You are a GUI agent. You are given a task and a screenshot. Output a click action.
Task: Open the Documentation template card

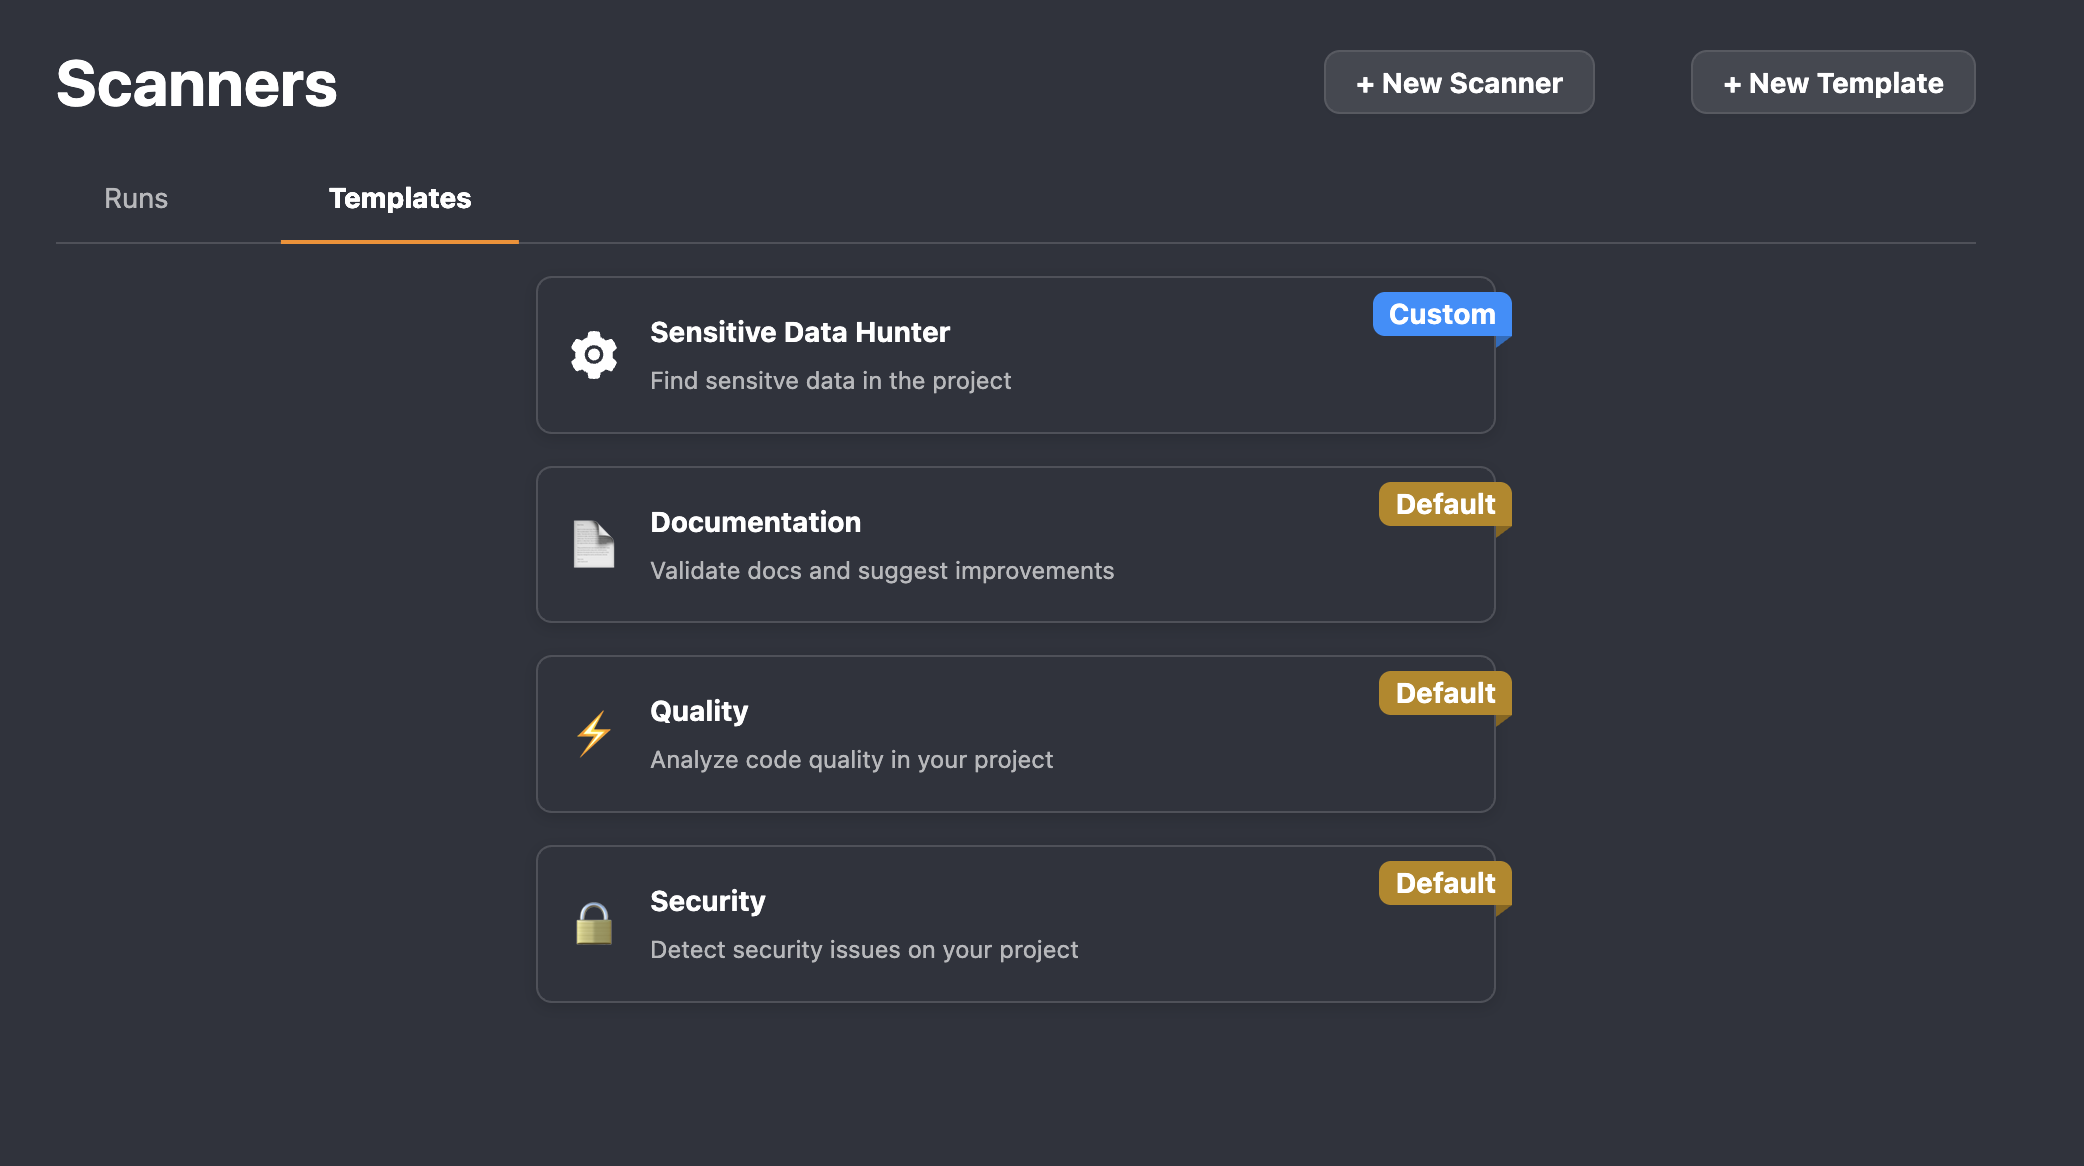pyautogui.click(x=1015, y=544)
